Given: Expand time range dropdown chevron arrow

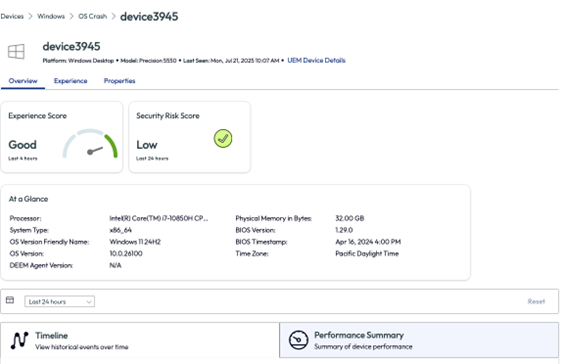Looking at the screenshot, I should (89, 302).
